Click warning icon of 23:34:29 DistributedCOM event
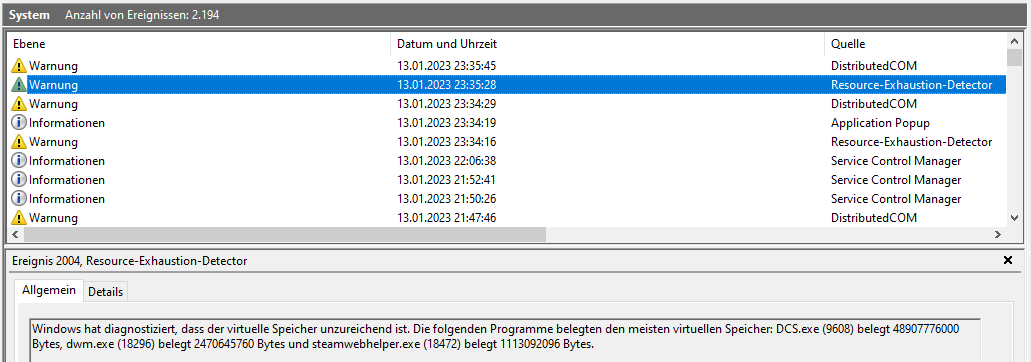The height and width of the screenshot is (362, 1031). [19, 104]
